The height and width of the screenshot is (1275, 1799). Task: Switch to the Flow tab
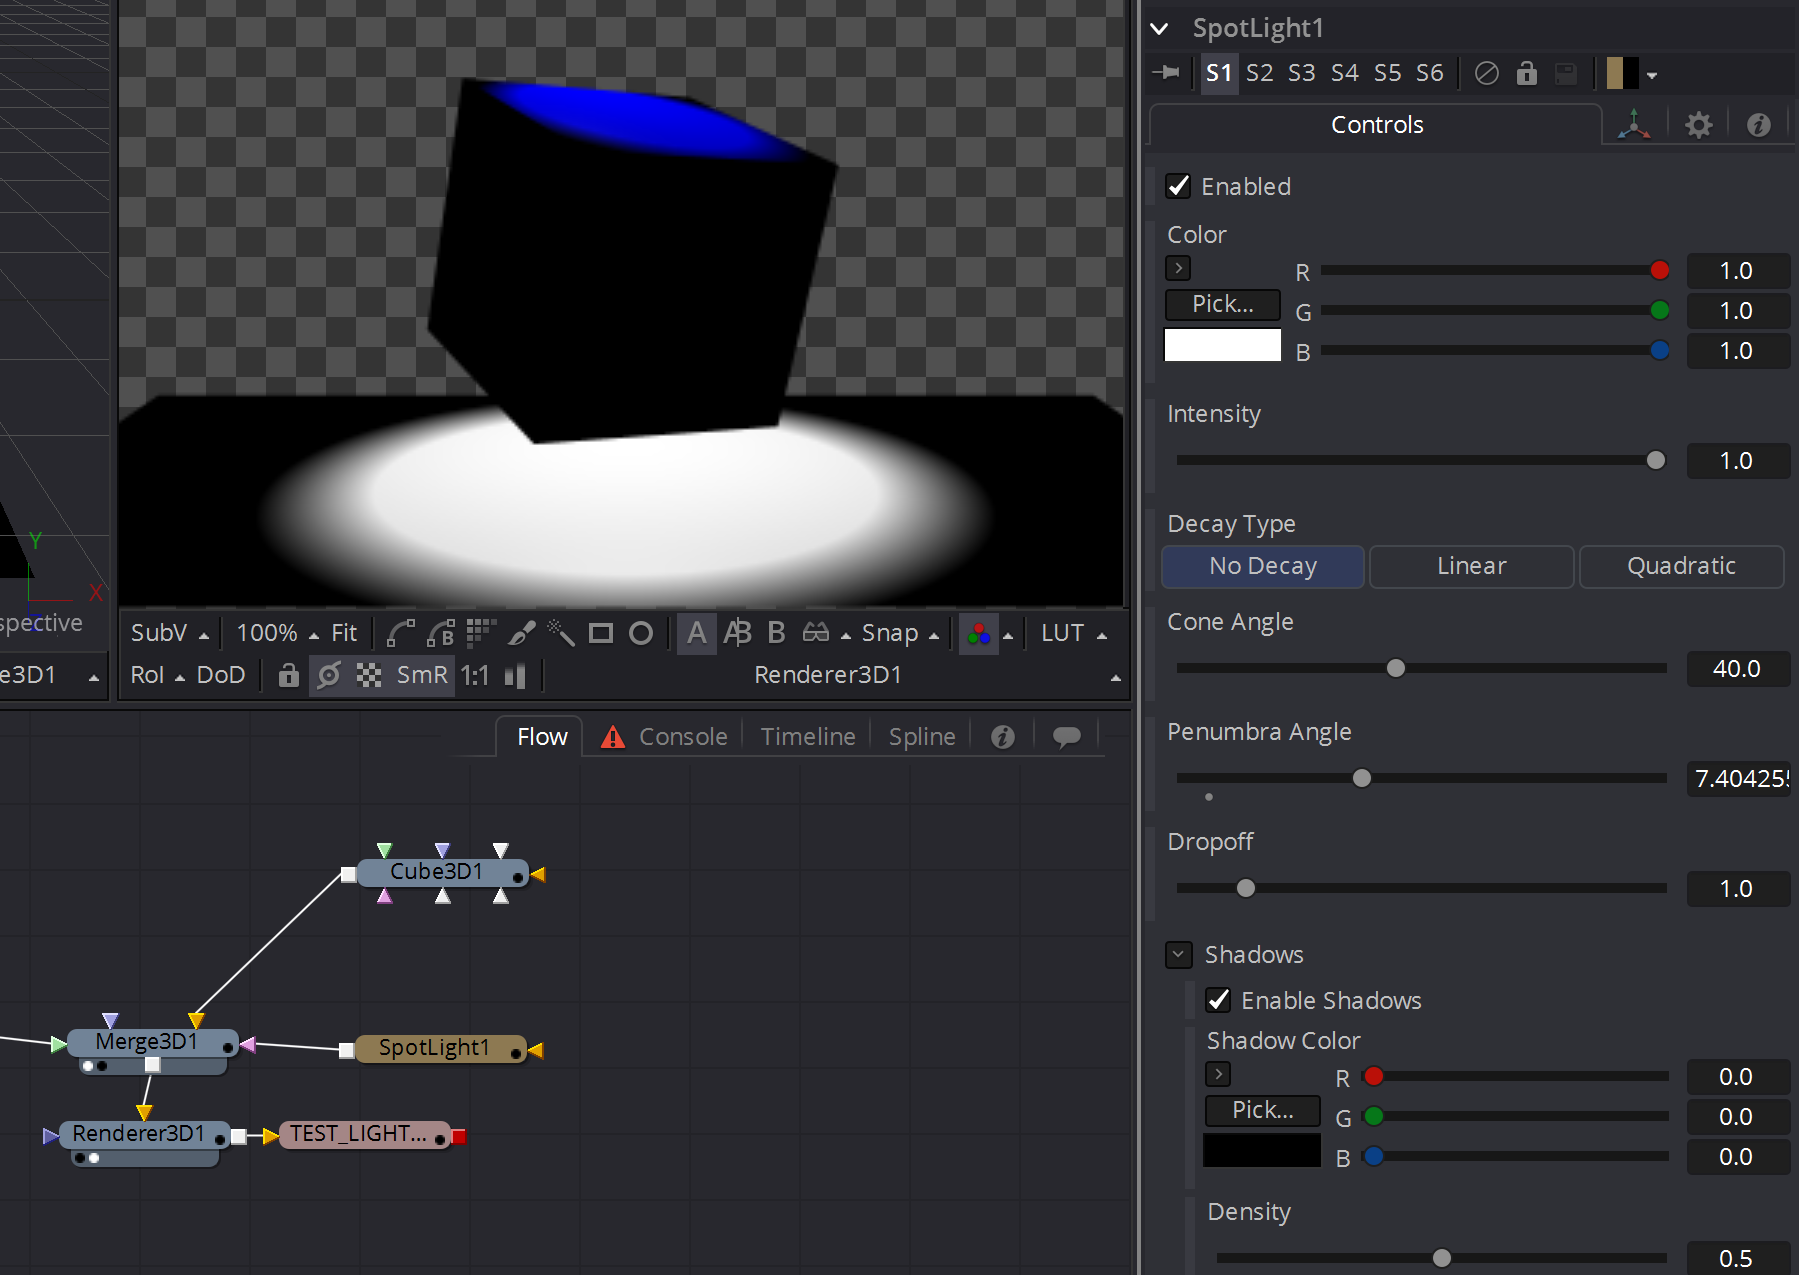(x=542, y=737)
